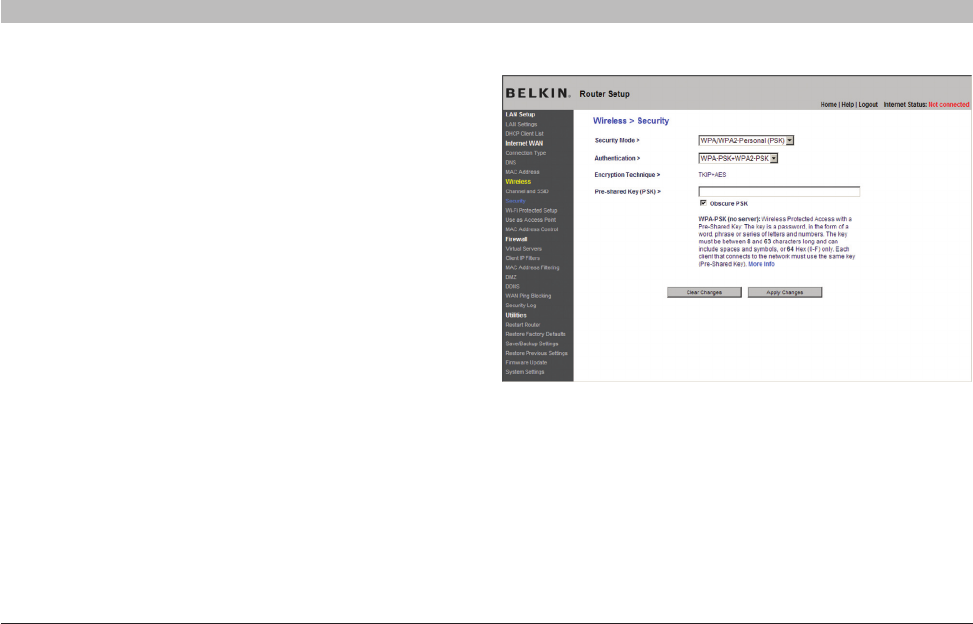
Task: Open MAC Address under Internet WAN
Action: point(522,172)
